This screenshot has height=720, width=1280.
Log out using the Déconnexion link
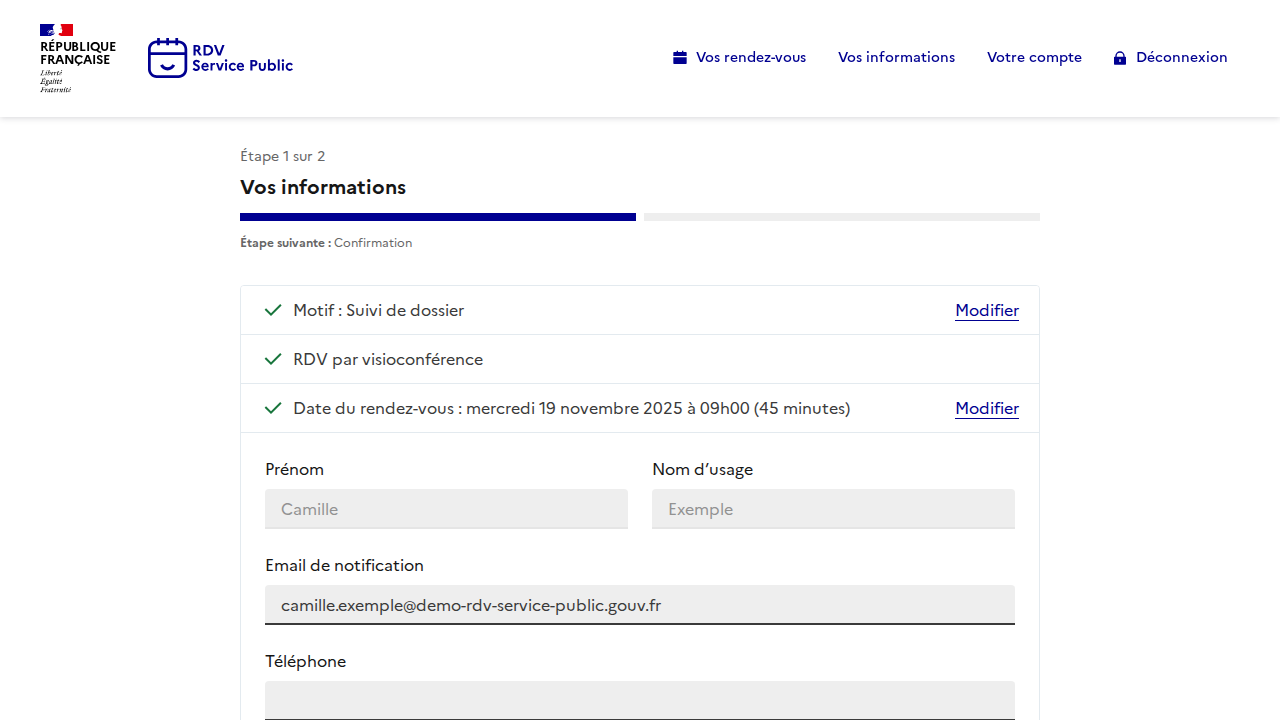pos(1181,58)
